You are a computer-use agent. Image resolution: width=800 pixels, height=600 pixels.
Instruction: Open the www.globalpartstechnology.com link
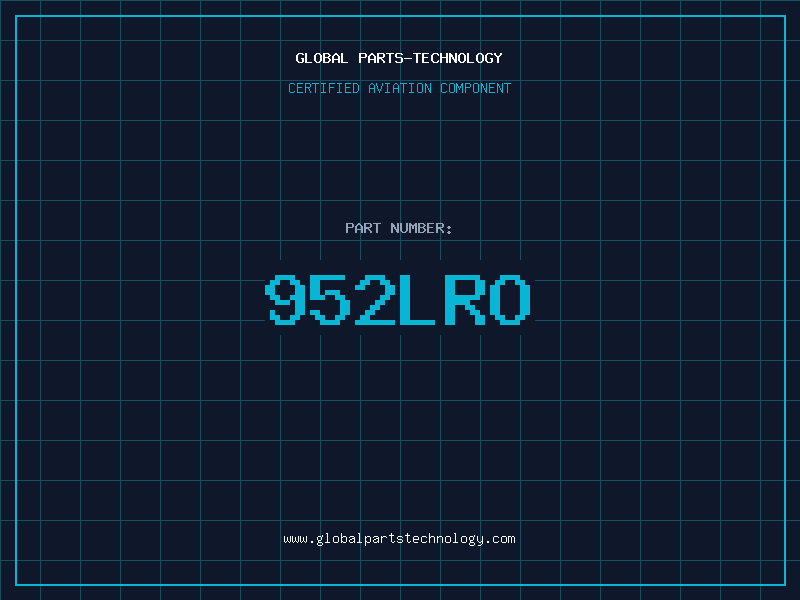pyautogui.click(x=399, y=539)
